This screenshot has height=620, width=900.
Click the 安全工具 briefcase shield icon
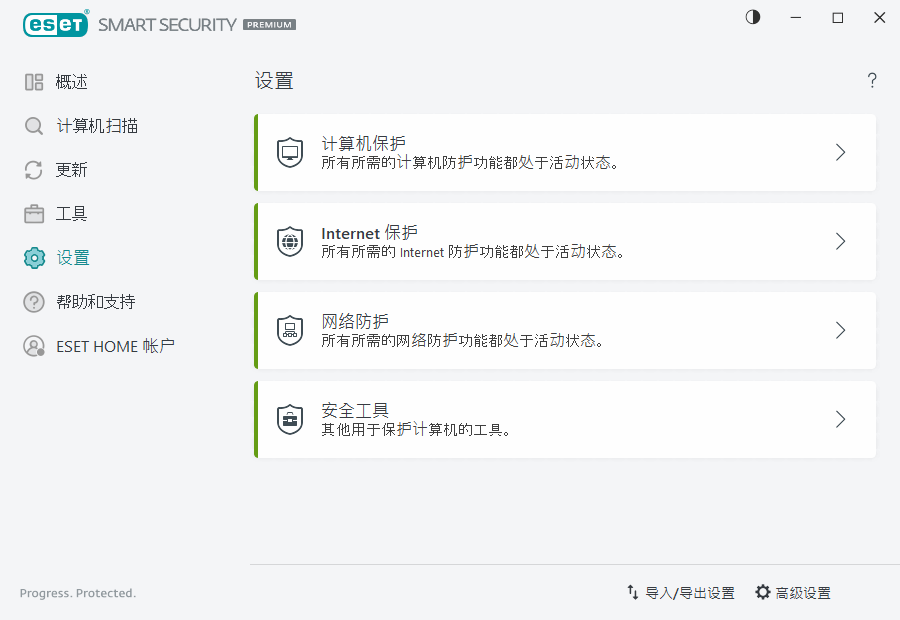point(289,419)
